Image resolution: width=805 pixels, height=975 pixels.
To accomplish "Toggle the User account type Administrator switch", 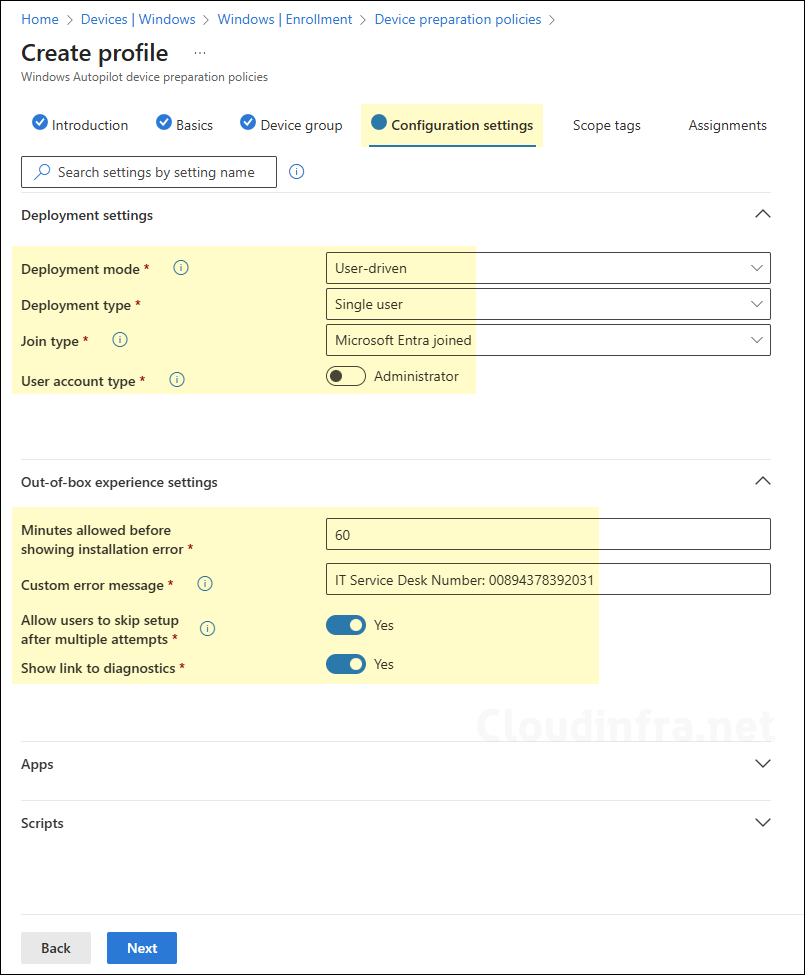I will pyautogui.click(x=346, y=377).
